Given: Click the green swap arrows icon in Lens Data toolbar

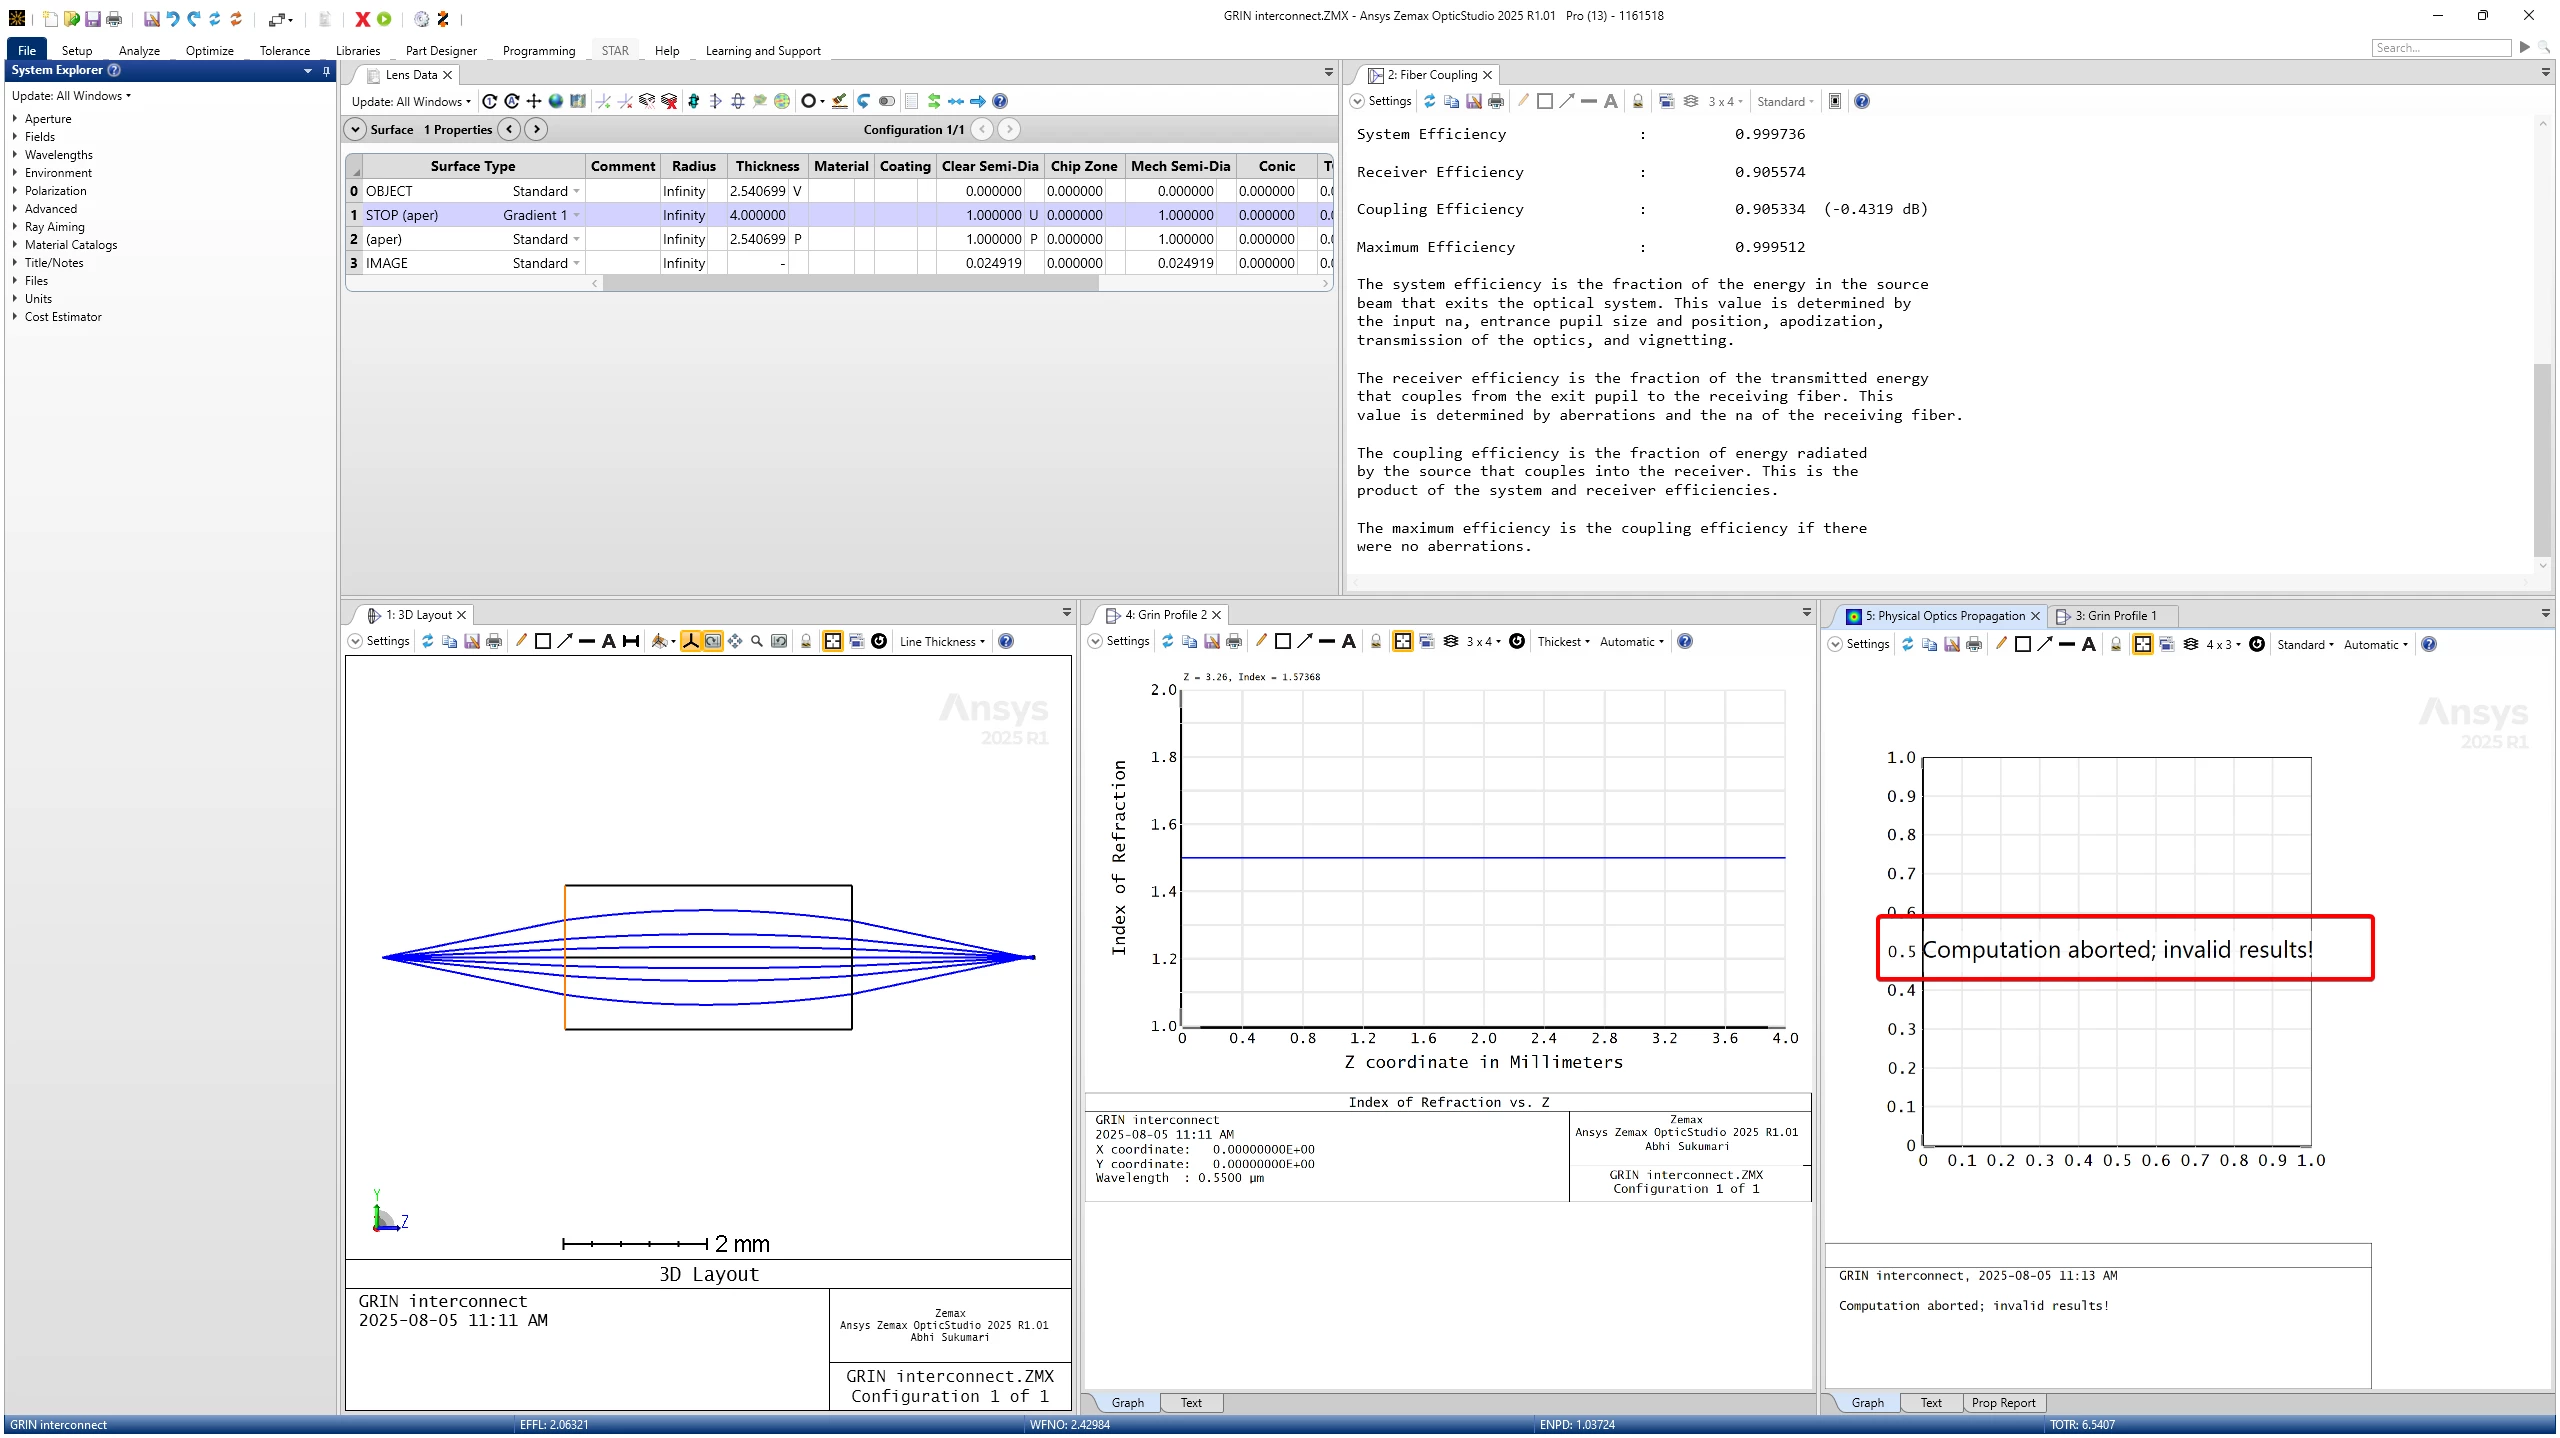Looking at the screenshot, I should pyautogui.click(x=934, y=101).
